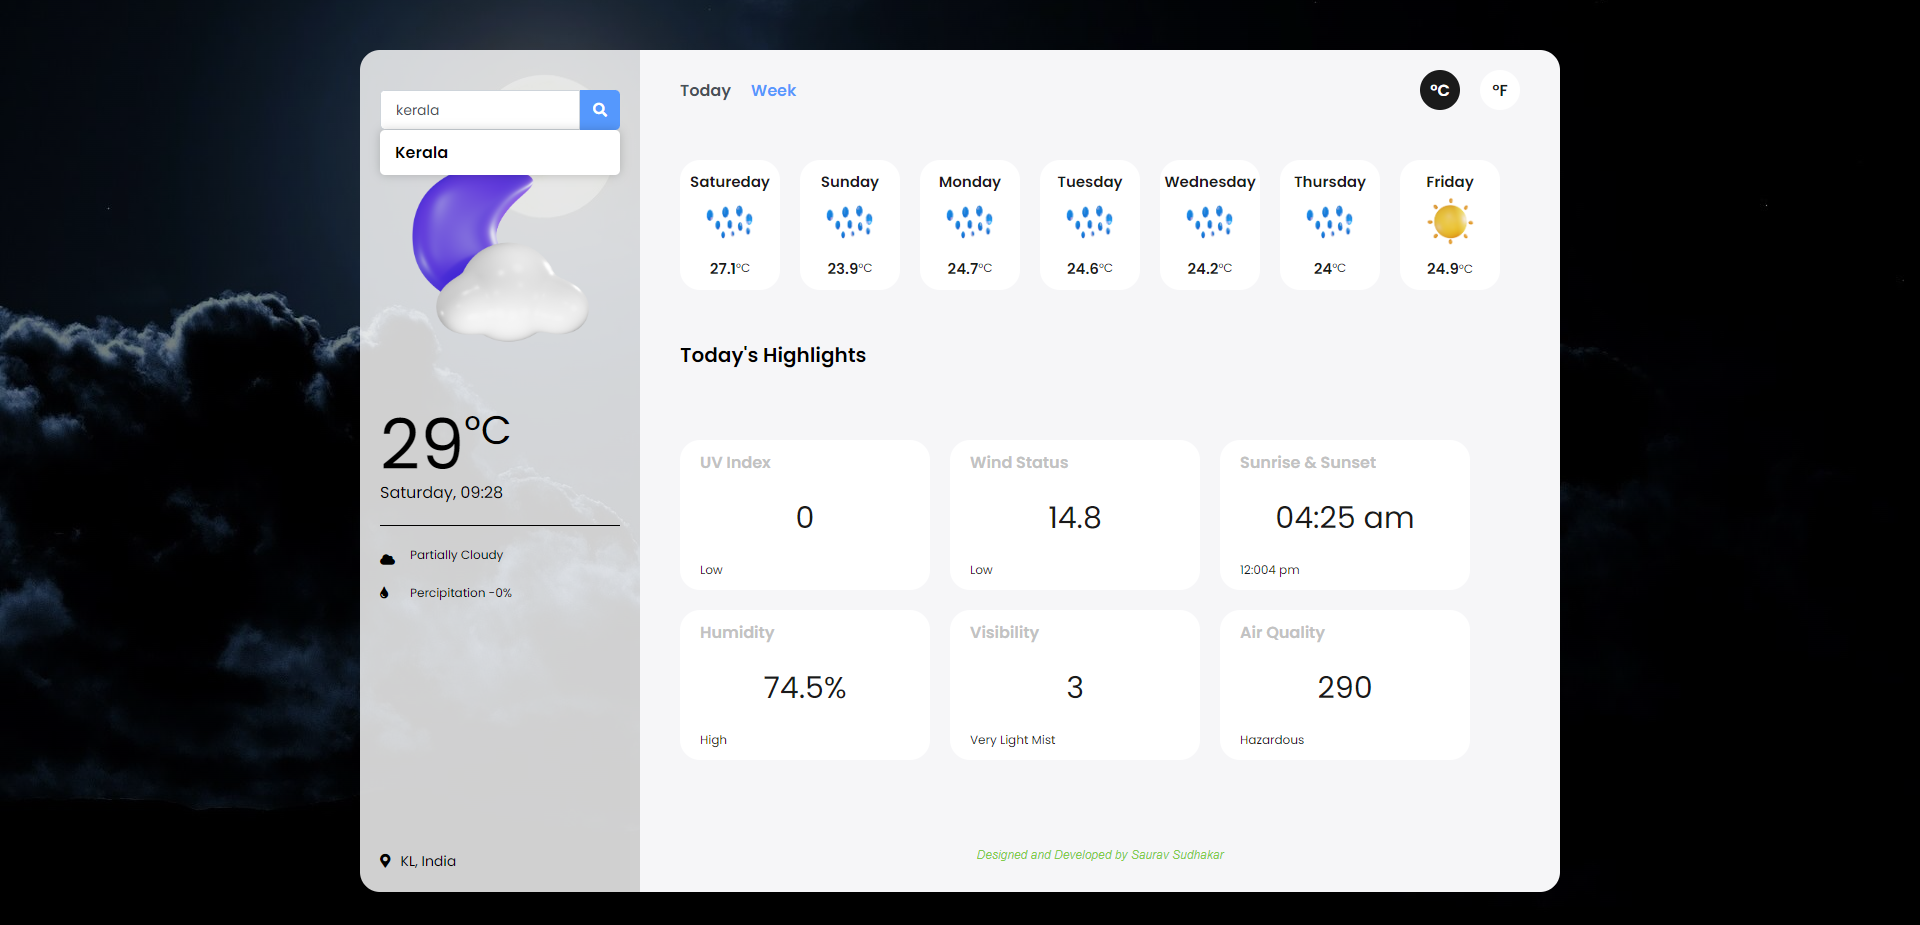This screenshot has width=1920, height=925.
Task: Click the Saturday day label
Action: [x=730, y=182]
